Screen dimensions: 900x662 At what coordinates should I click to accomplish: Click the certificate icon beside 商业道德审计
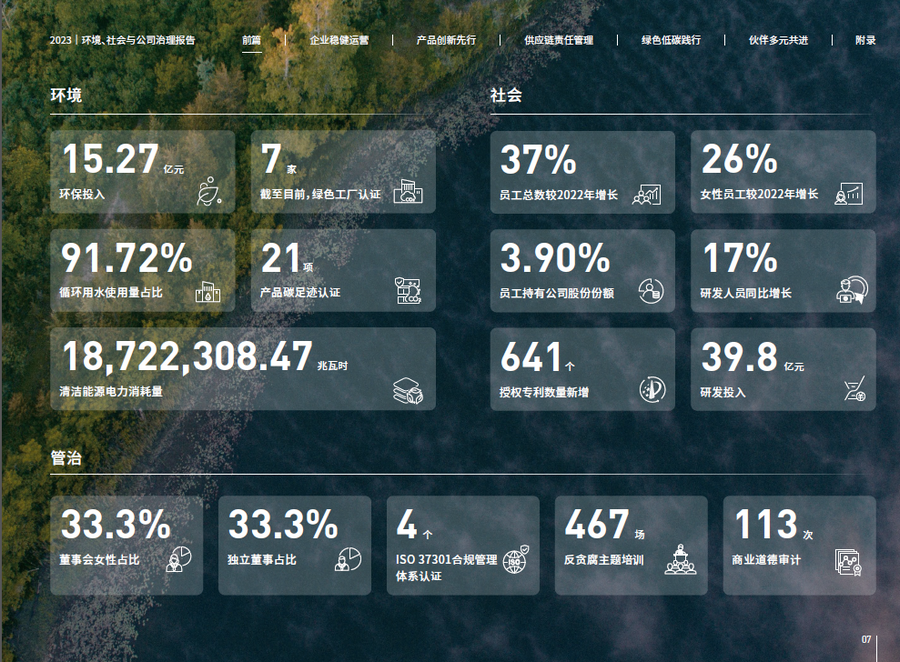click(848, 563)
